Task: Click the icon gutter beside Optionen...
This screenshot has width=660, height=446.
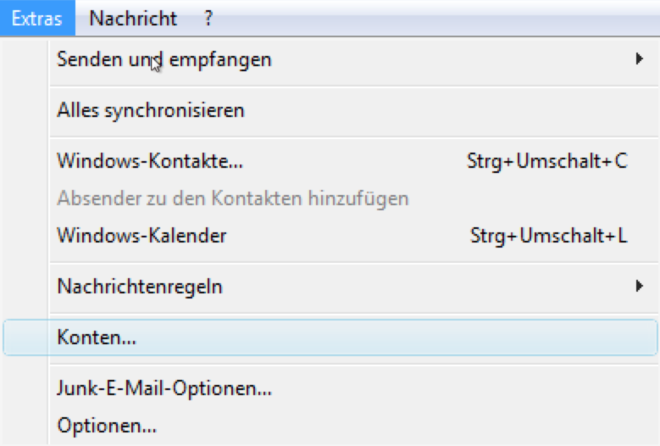Action: tap(25, 425)
